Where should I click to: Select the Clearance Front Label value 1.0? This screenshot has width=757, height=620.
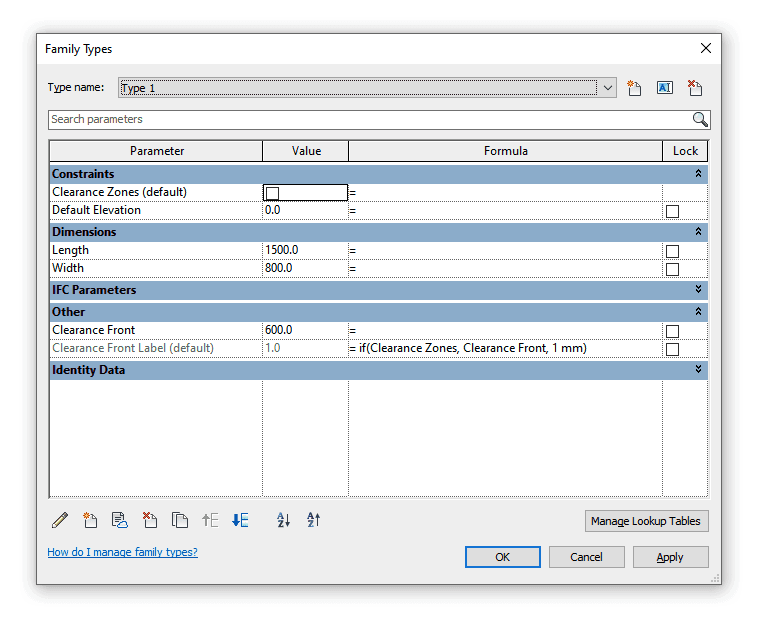coord(272,348)
